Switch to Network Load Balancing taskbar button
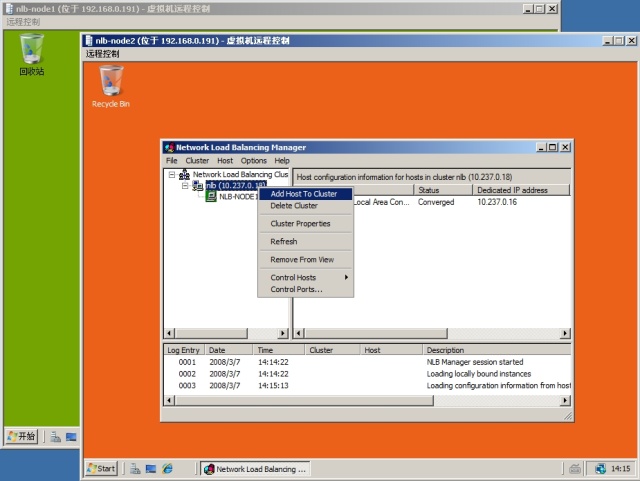The height and width of the screenshot is (481, 640). coord(256,468)
